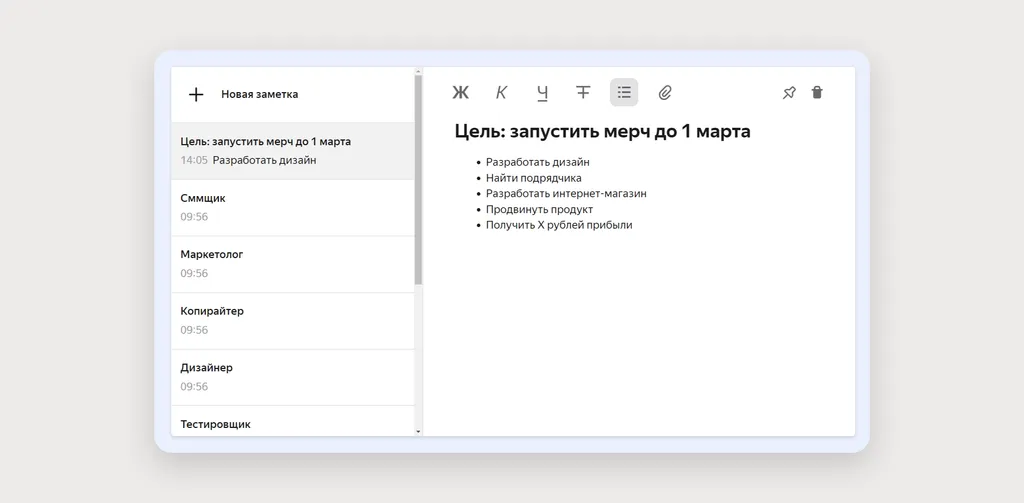Click bullet text Получить X рублей прибыли
The image size is (1024, 503).
559,225
